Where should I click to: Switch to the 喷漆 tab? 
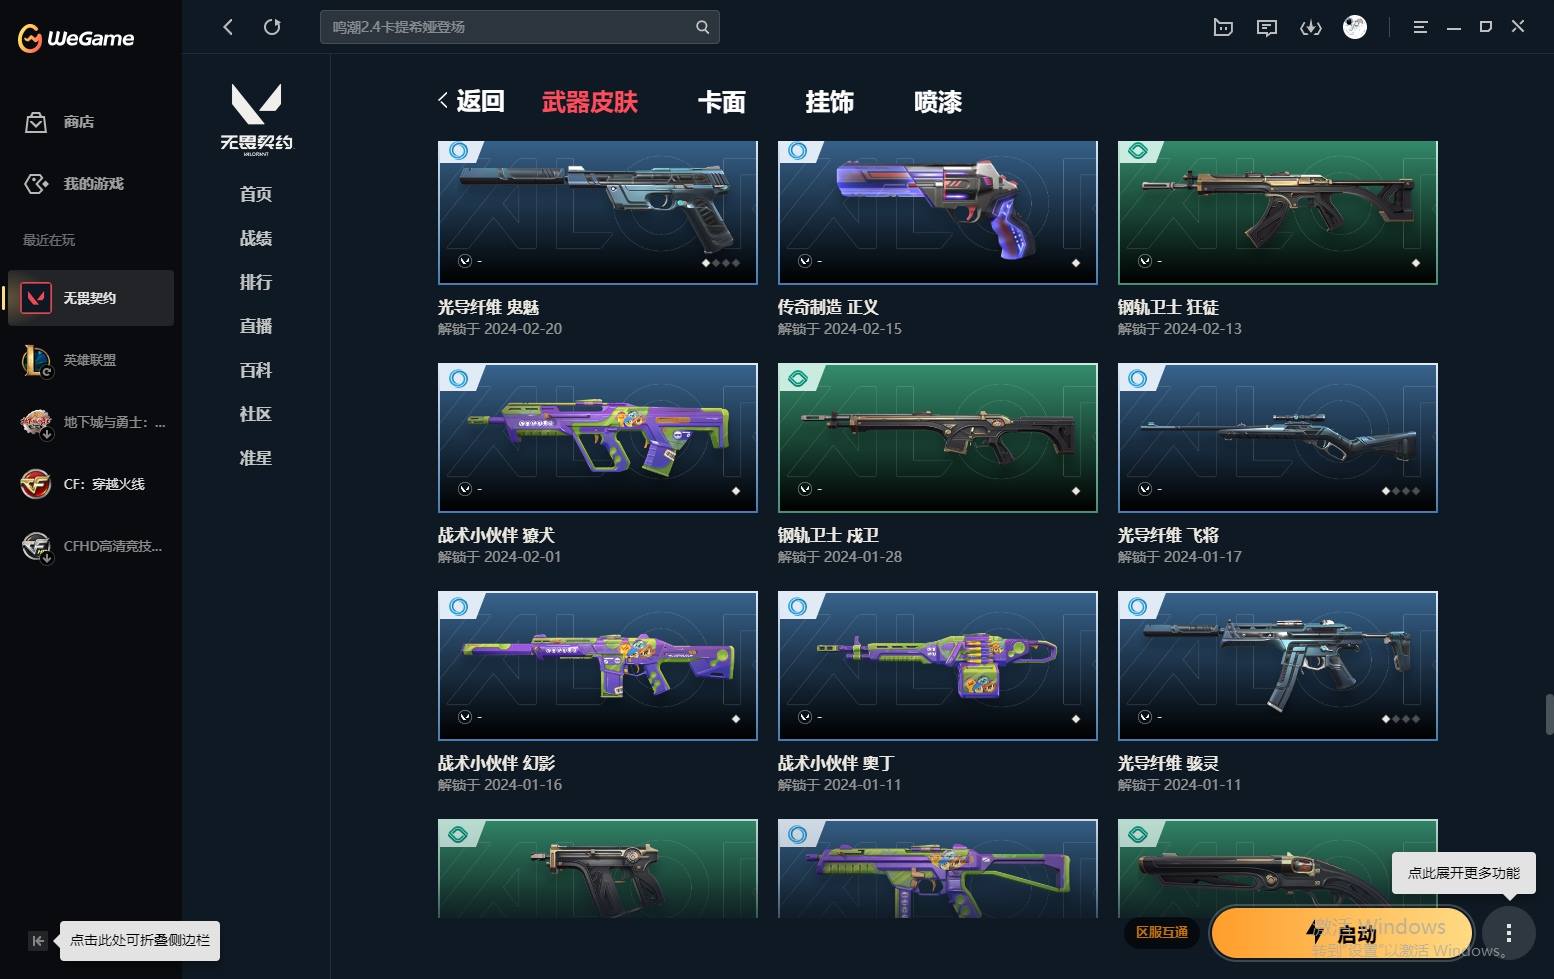(x=938, y=102)
